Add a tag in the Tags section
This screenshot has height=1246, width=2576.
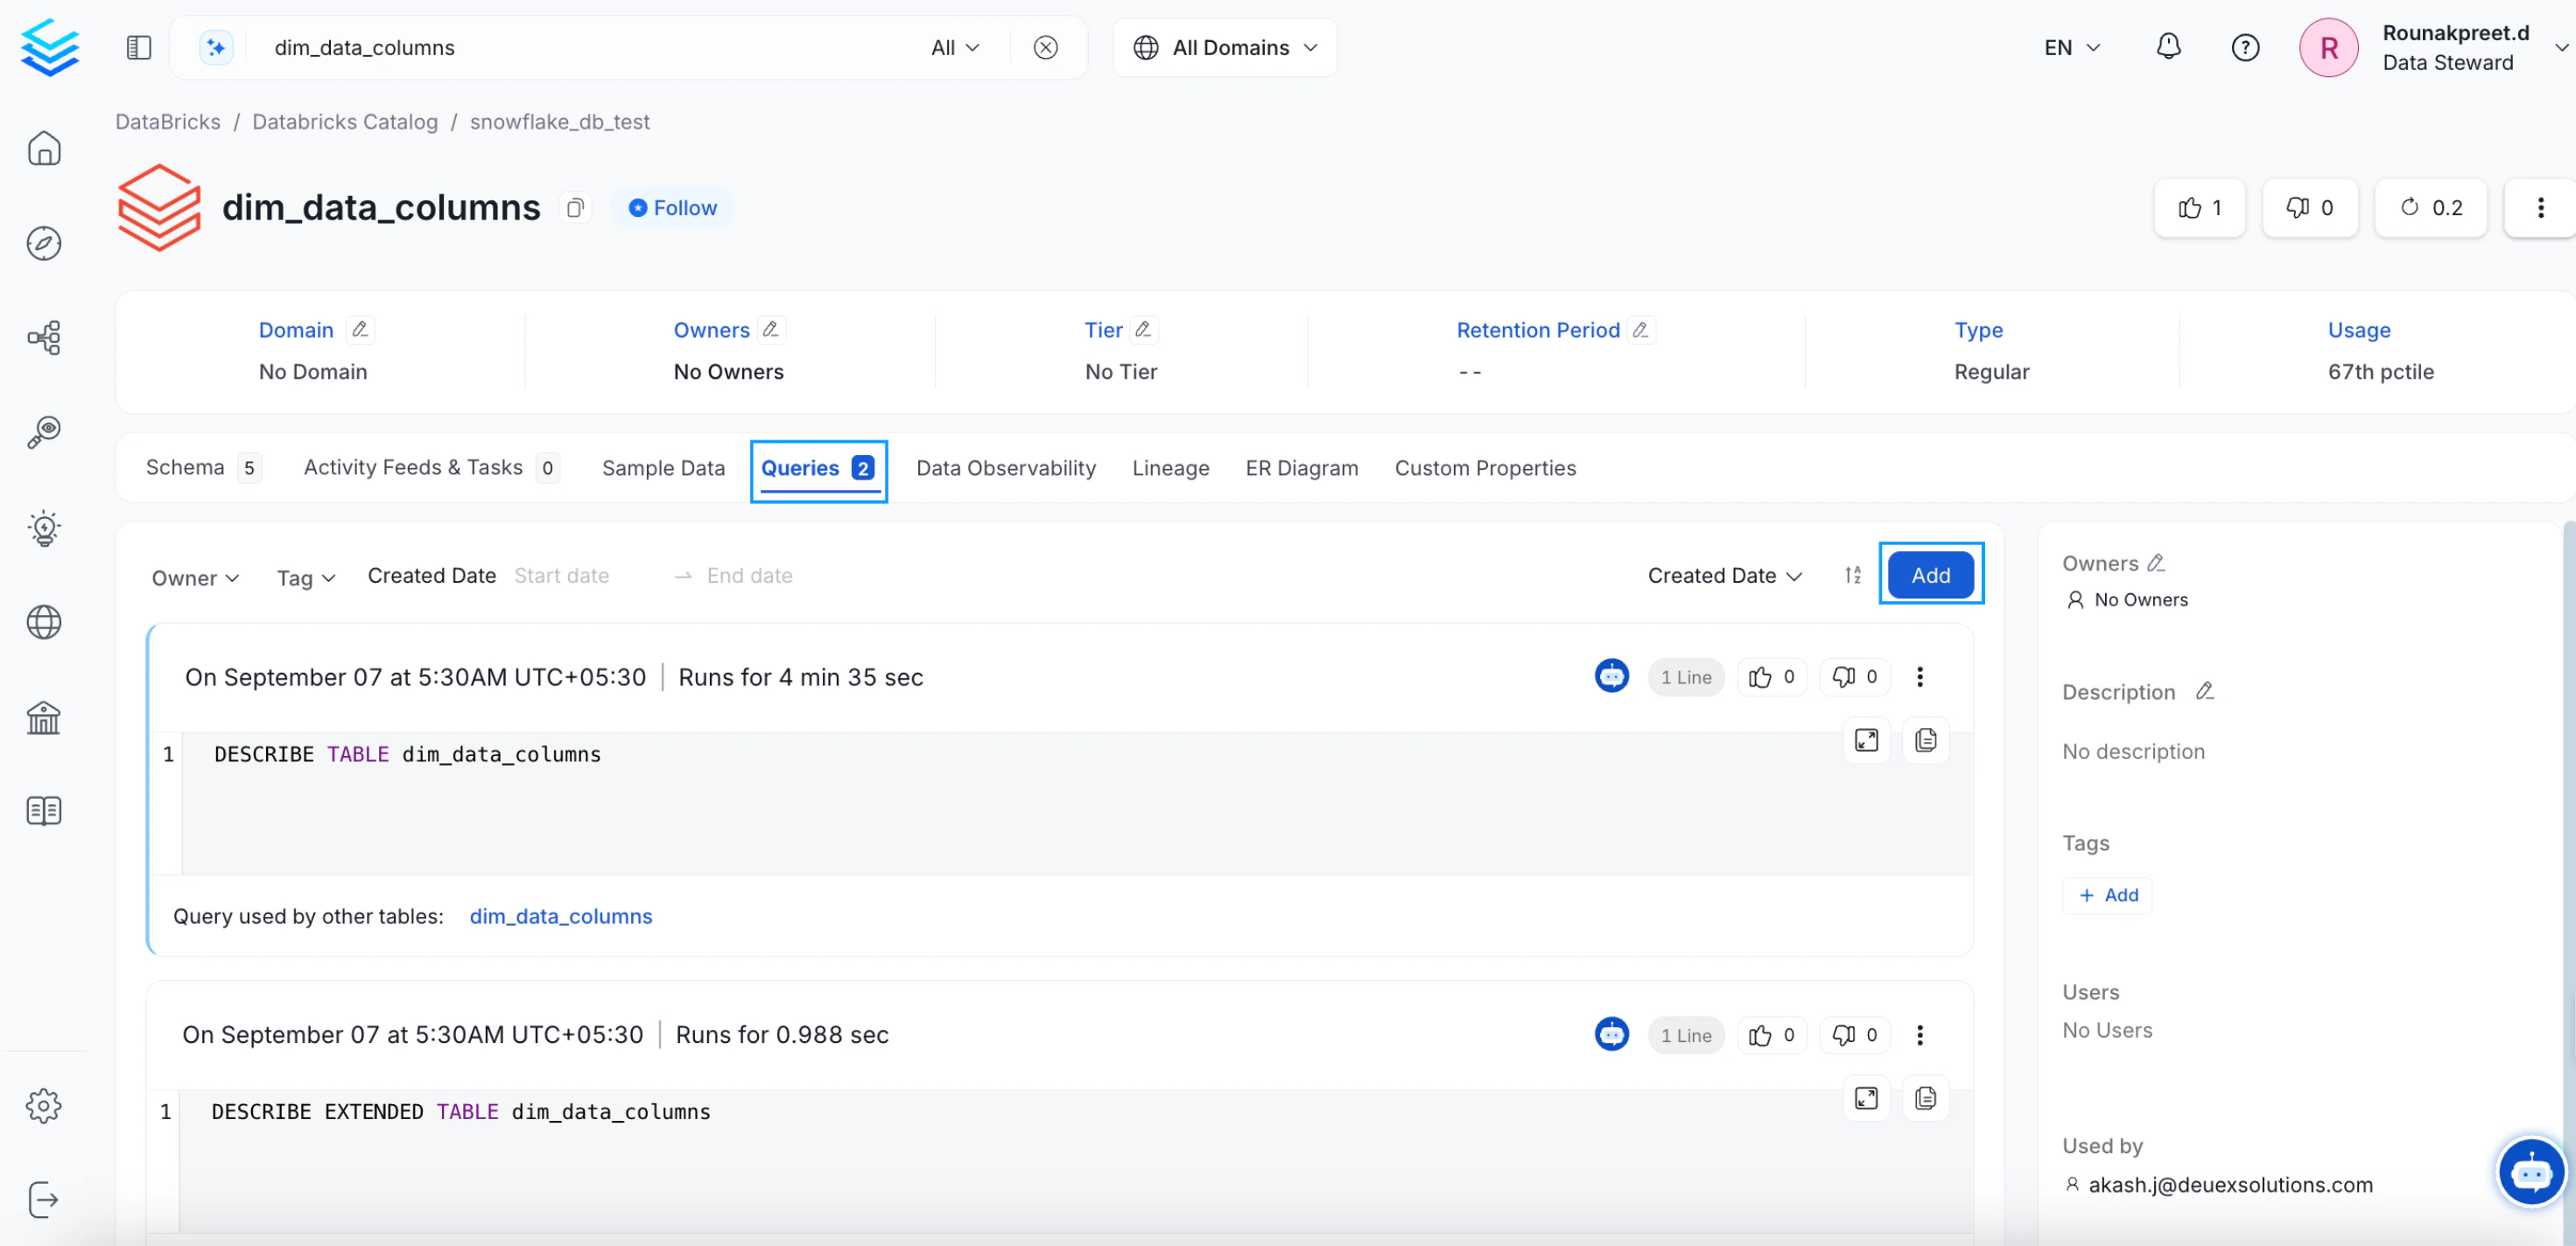(x=2107, y=895)
